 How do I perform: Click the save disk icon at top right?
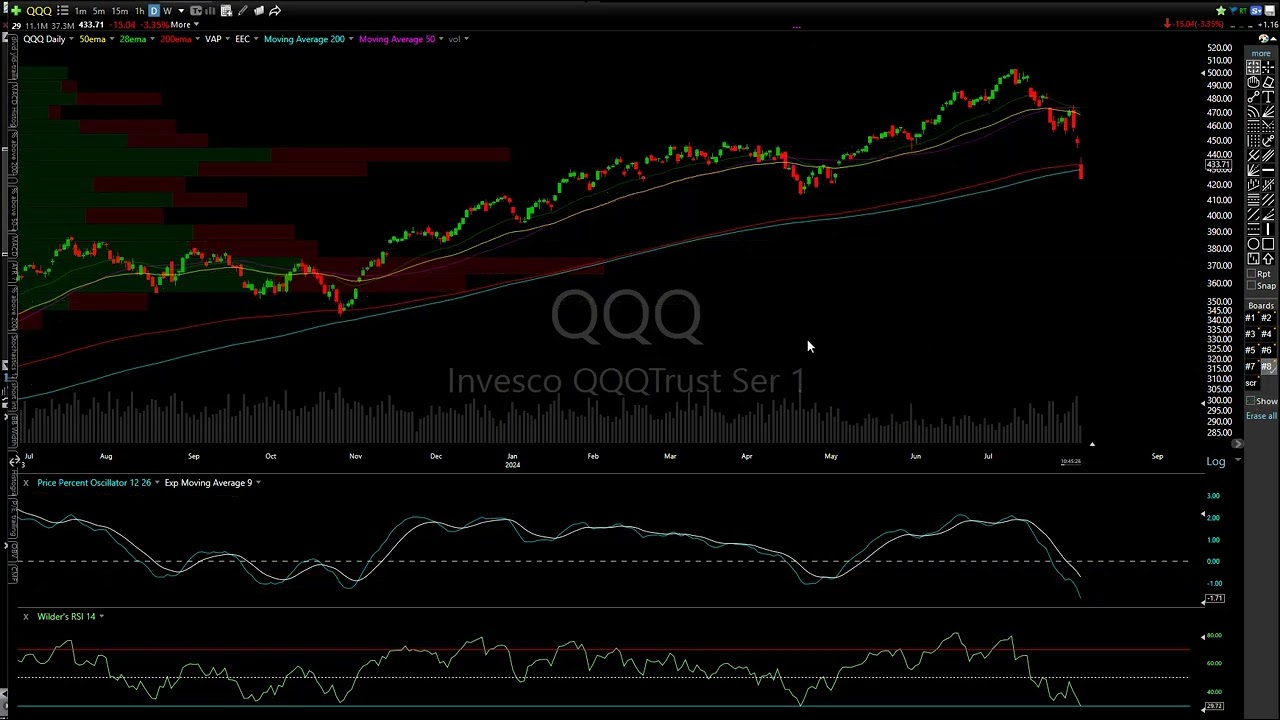coord(1270,10)
